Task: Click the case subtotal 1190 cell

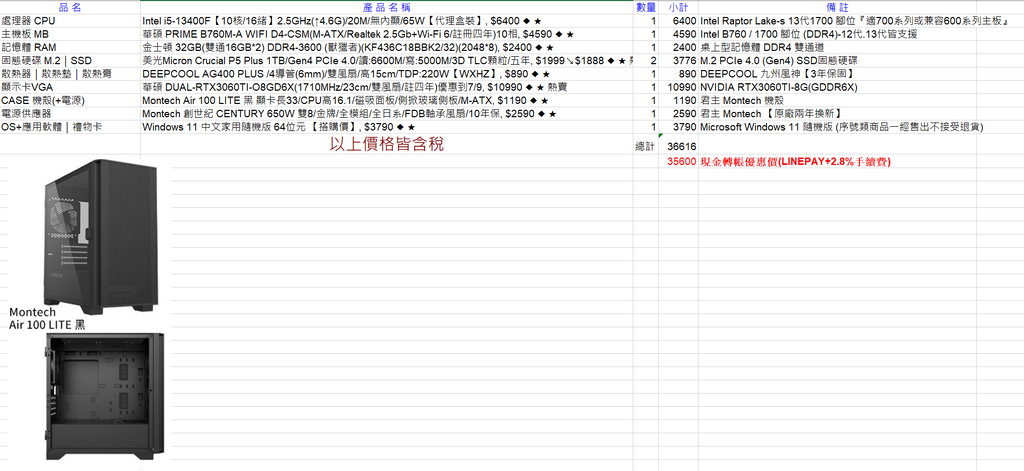Action: 678,101
